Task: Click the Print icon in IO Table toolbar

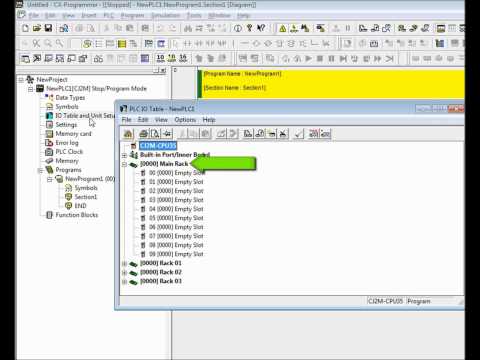Action: pyautogui.click(x=144, y=134)
